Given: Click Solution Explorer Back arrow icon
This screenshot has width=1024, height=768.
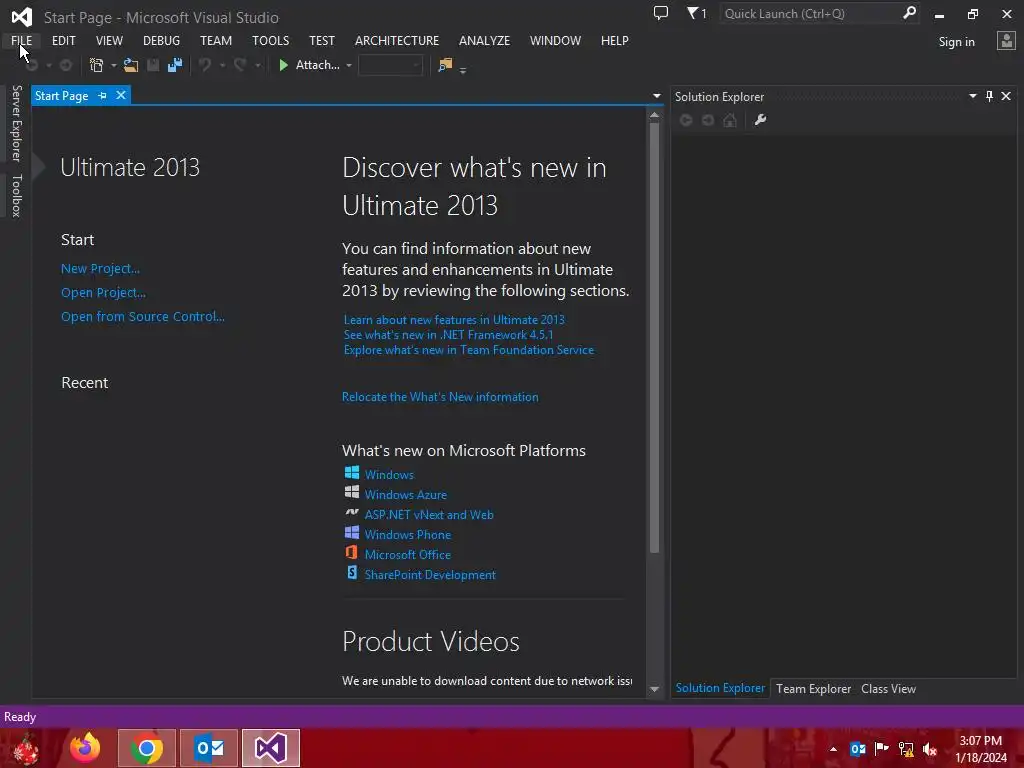Looking at the screenshot, I should coord(686,120).
